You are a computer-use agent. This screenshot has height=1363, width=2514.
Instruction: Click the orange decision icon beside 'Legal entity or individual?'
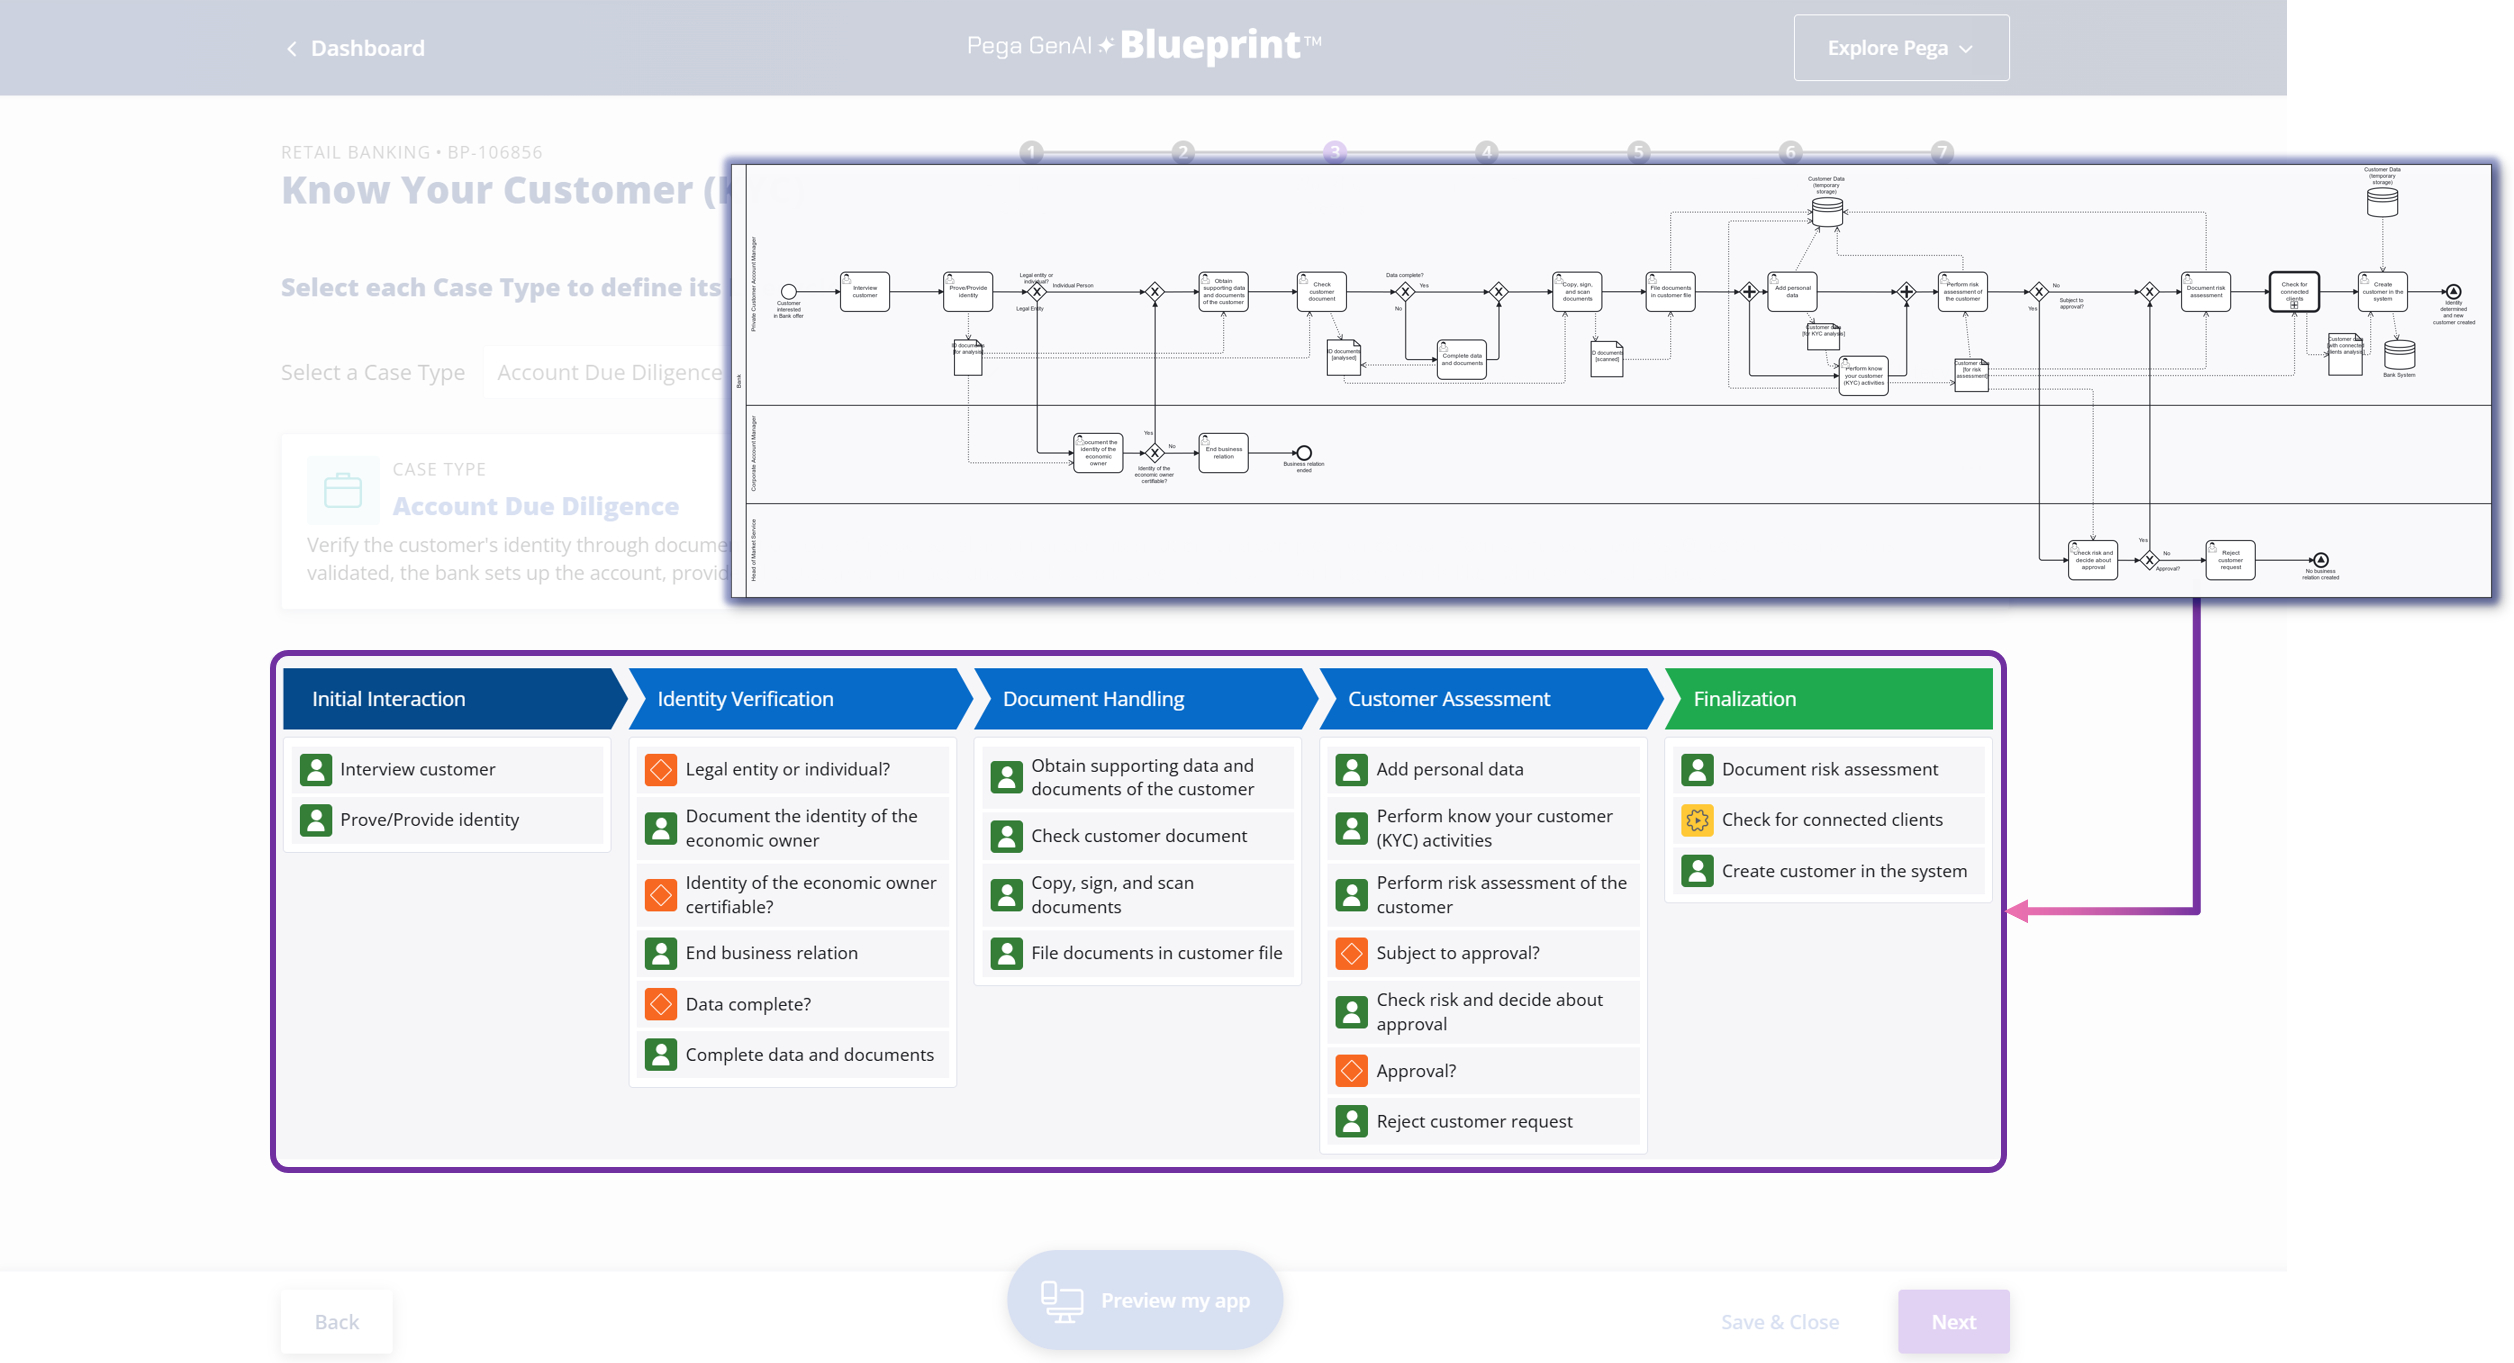(660, 769)
